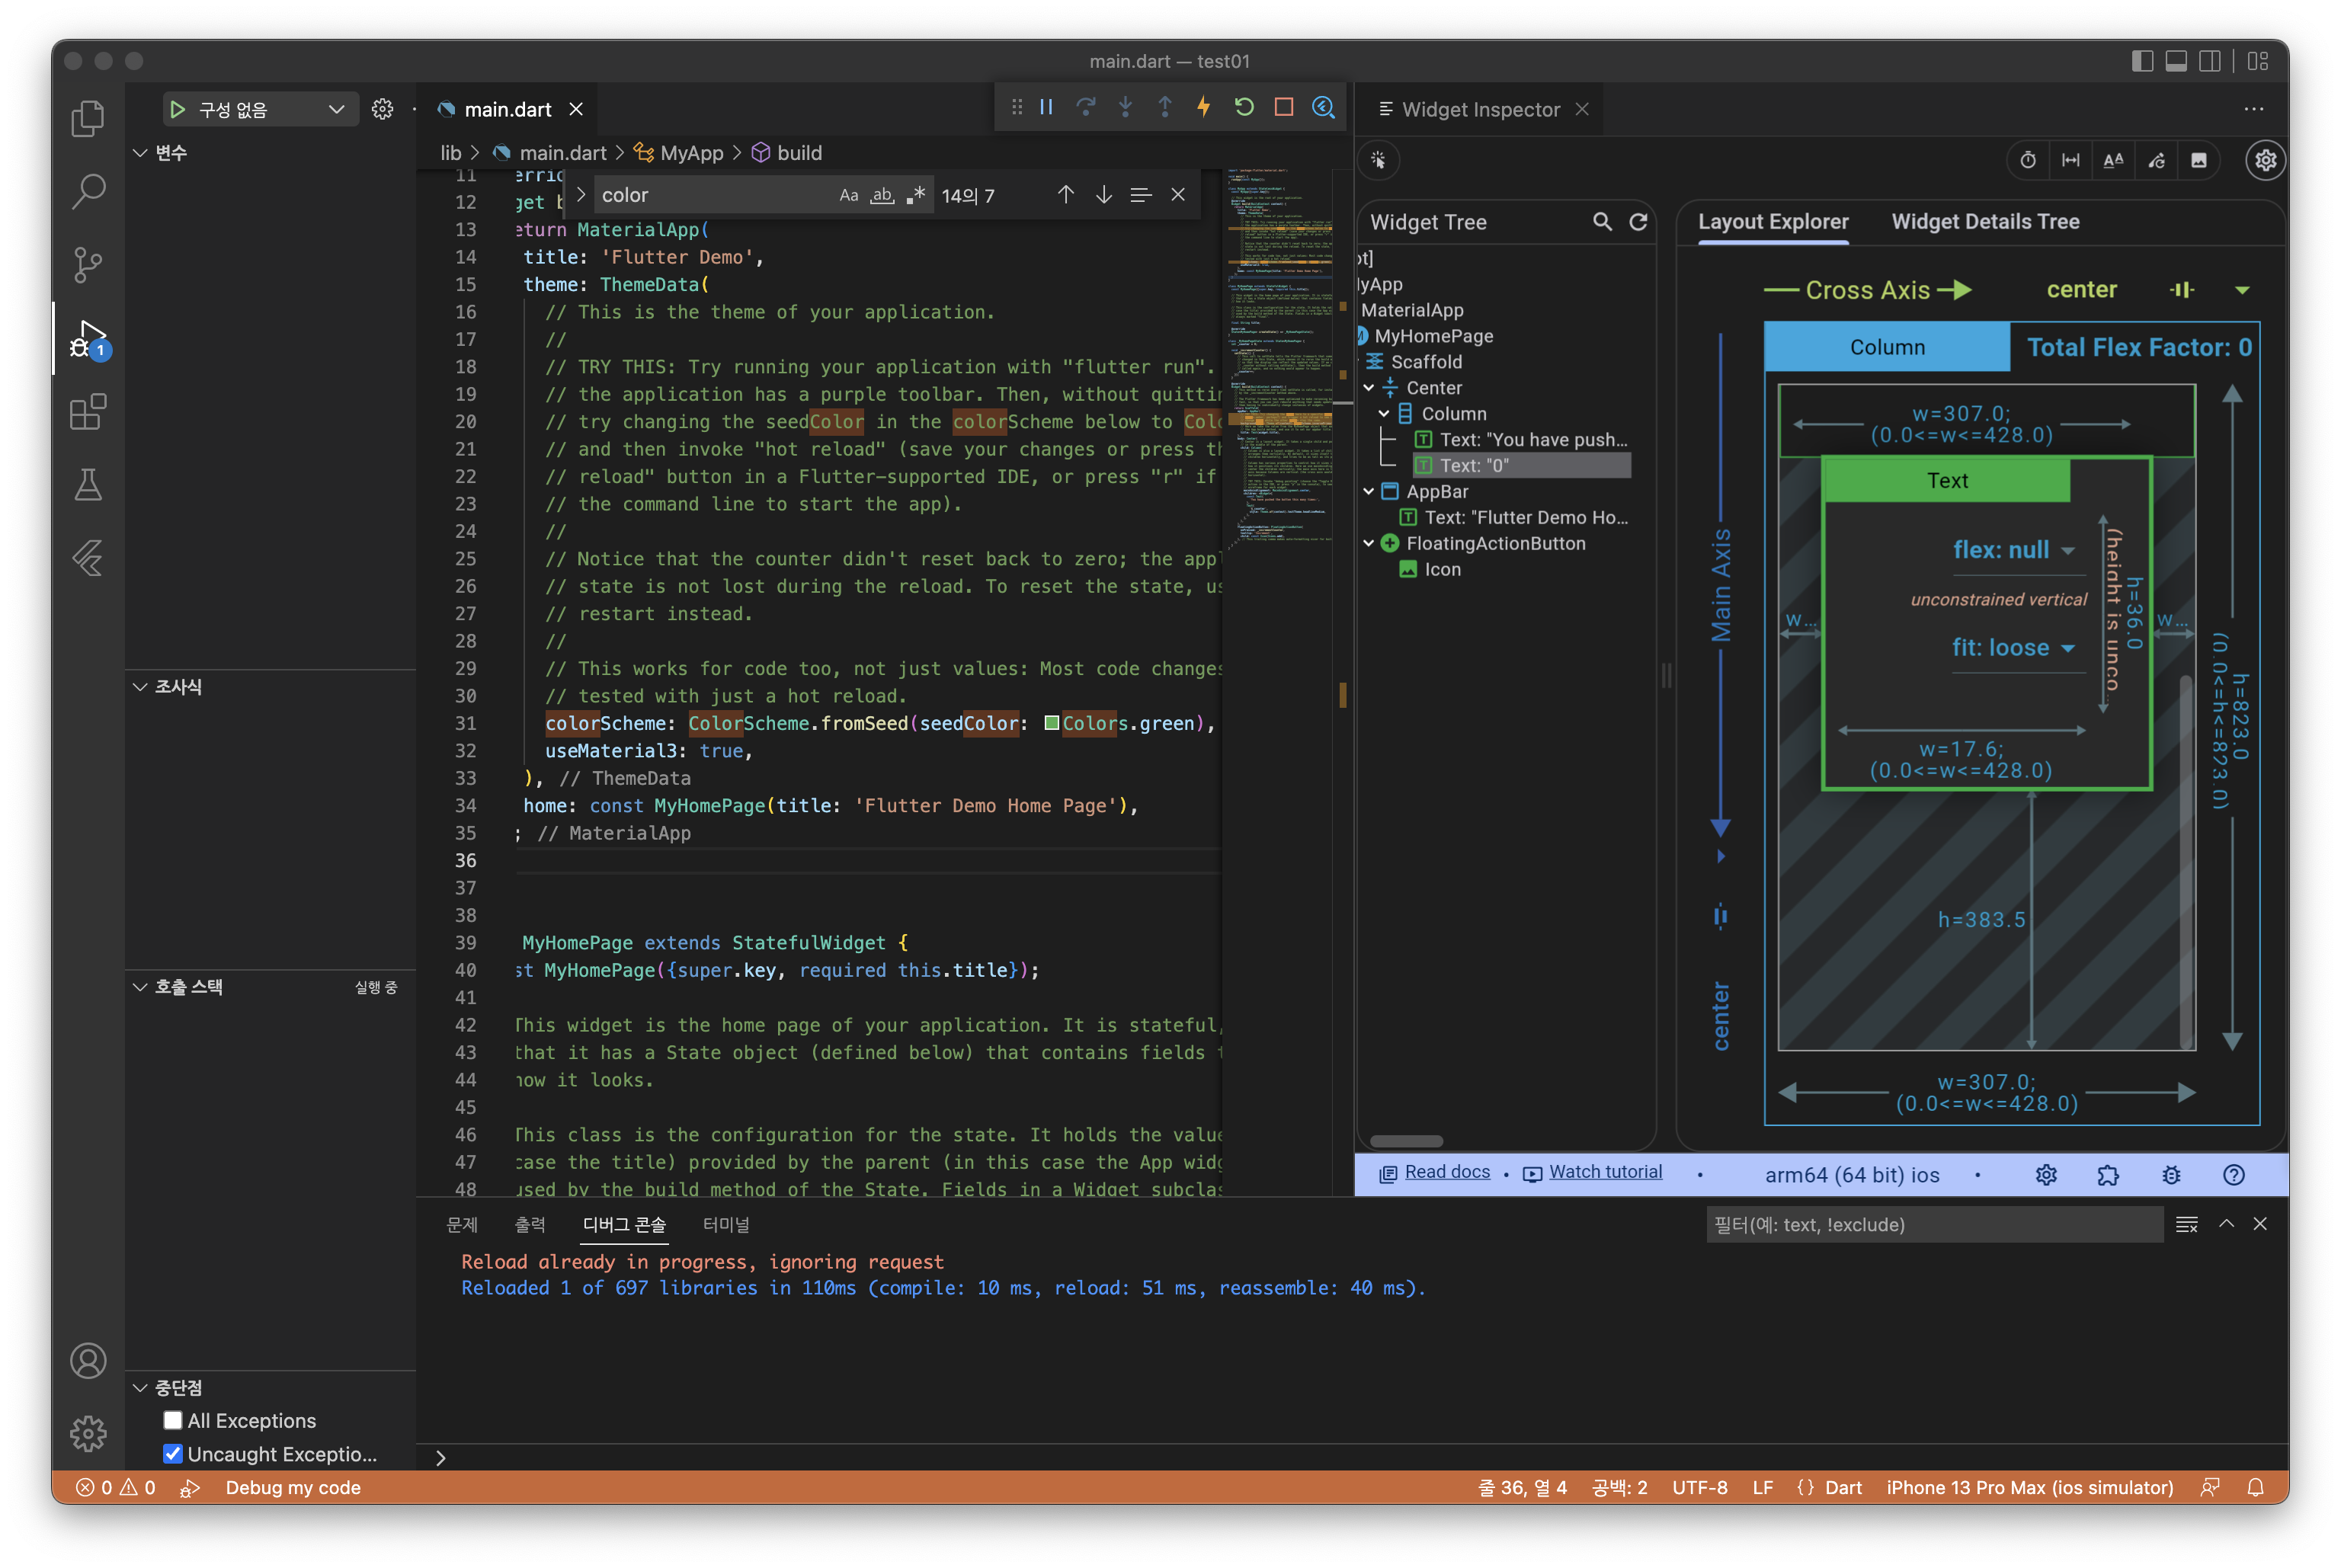The width and height of the screenshot is (2341, 1568).
Task: Switch to Widget Details Tree tab
Action: [x=1985, y=222]
